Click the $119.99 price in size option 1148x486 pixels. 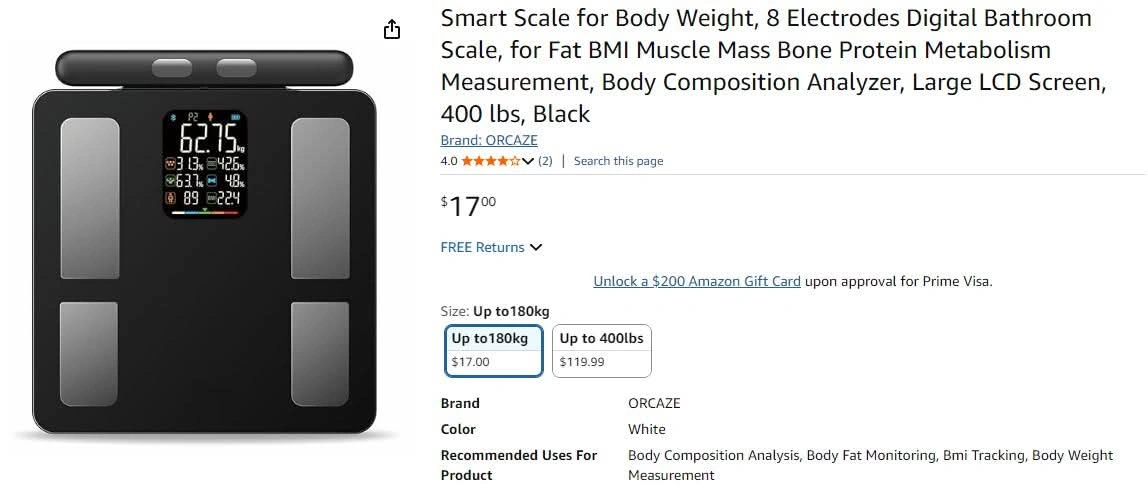(582, 362)
